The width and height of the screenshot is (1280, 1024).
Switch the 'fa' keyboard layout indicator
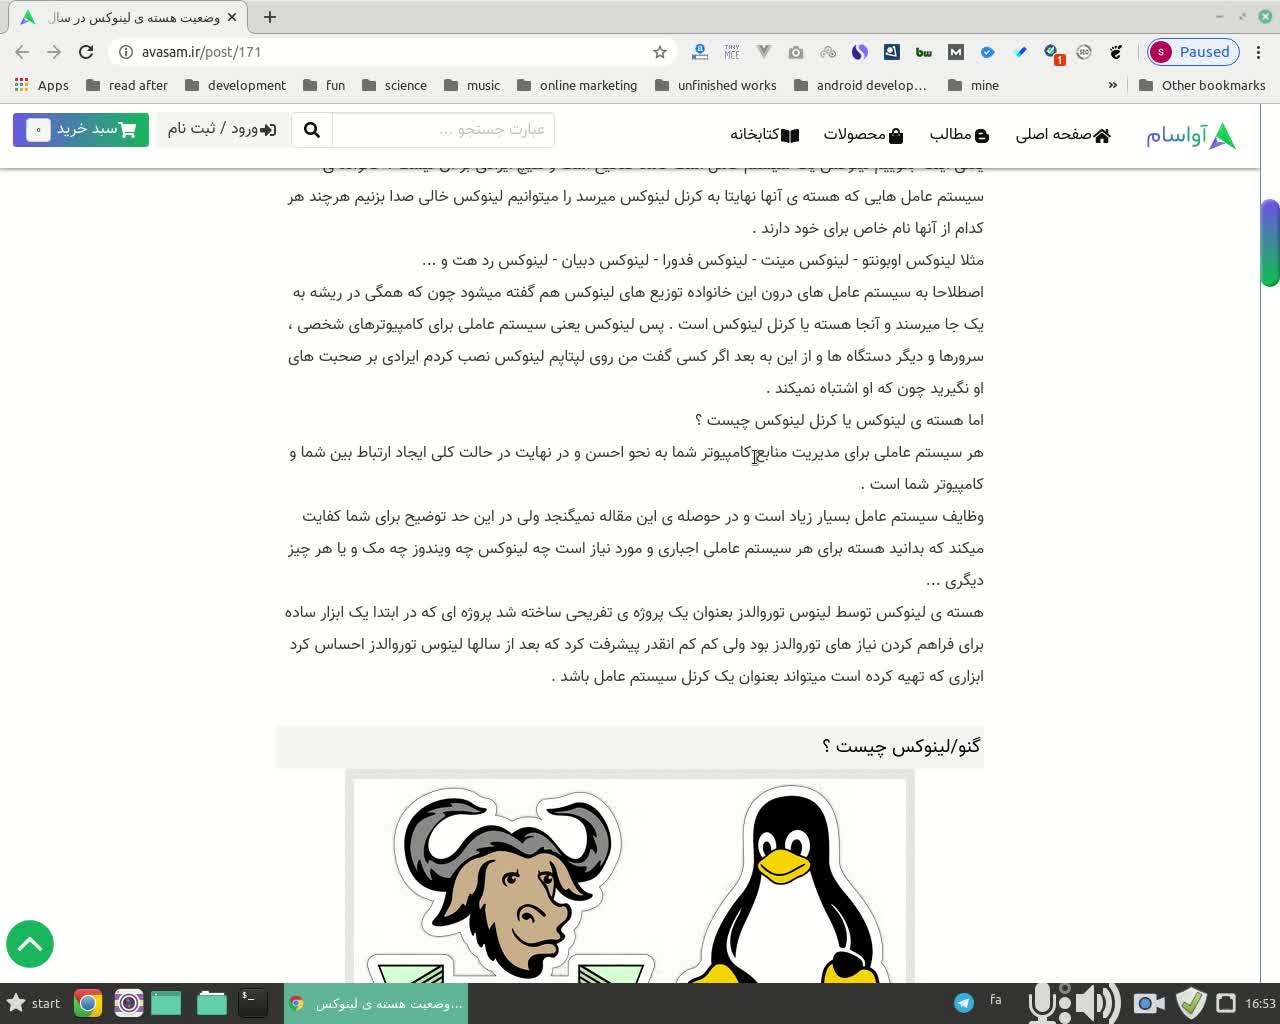tap(996, 1000)
